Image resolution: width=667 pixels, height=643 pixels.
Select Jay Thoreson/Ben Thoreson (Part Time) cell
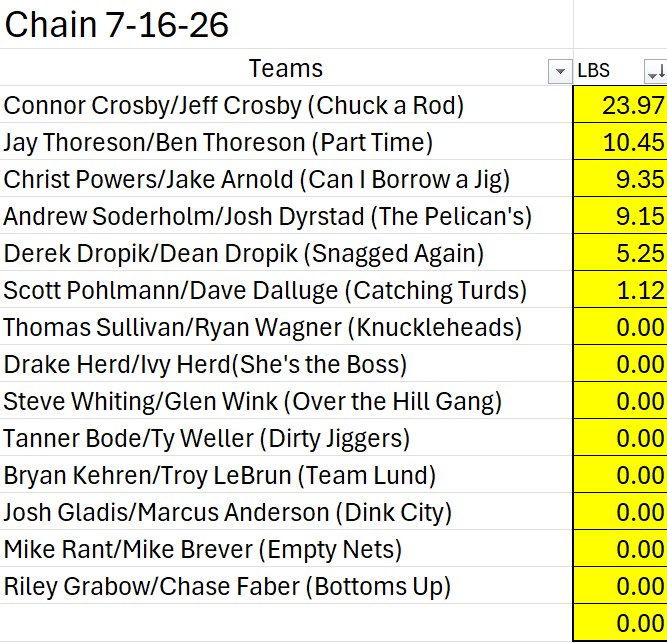286,142
